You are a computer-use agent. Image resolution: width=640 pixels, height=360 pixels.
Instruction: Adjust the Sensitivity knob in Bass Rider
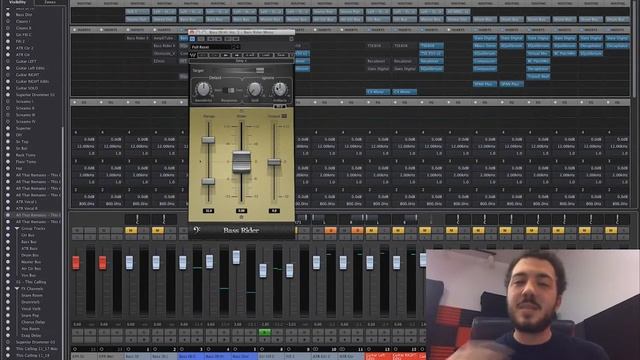[x=203, y=89]
